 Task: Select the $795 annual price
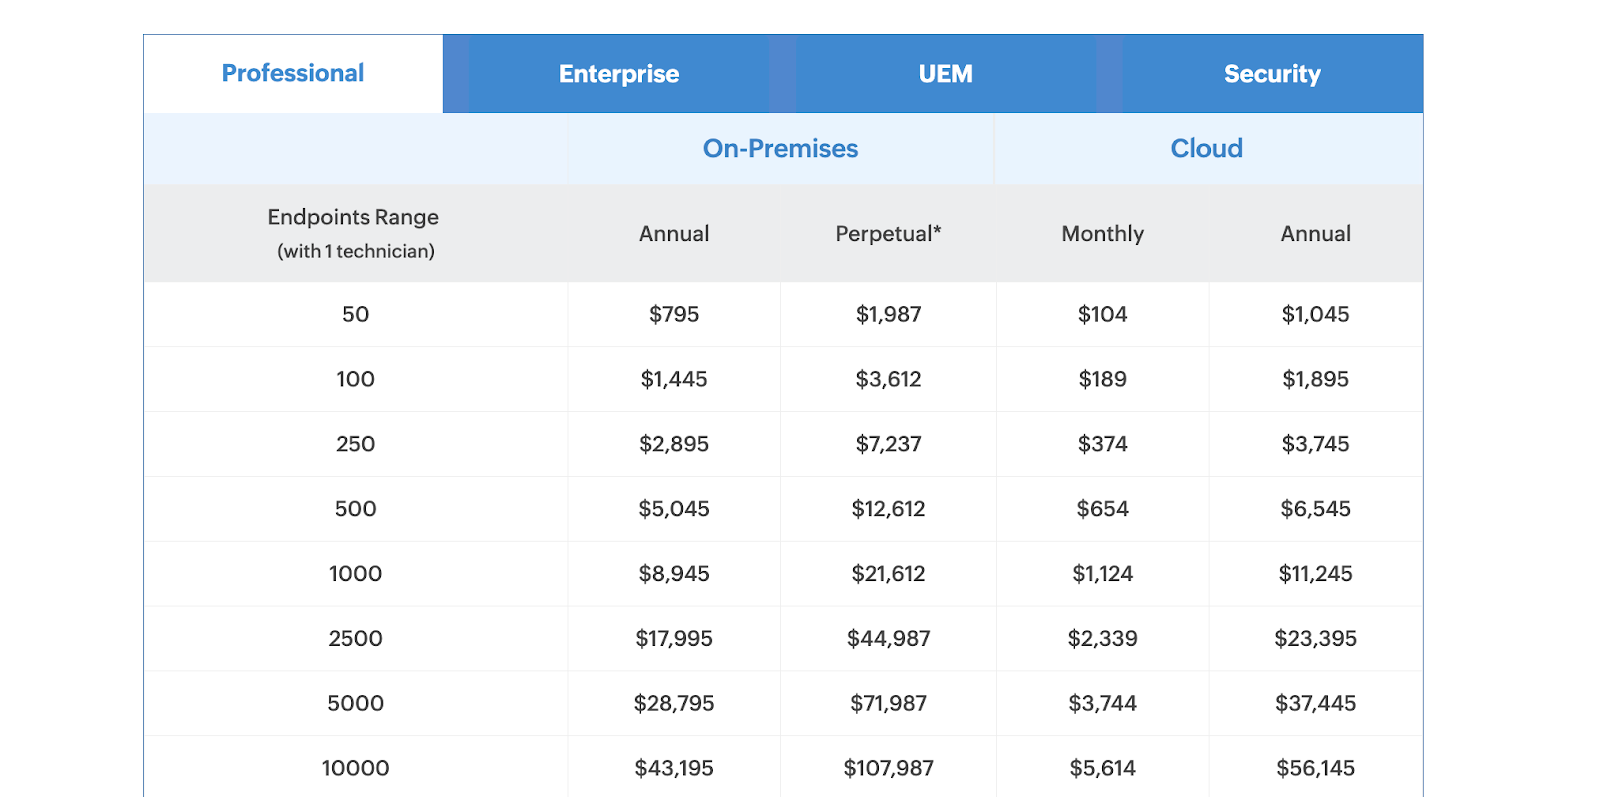(674, 314)
